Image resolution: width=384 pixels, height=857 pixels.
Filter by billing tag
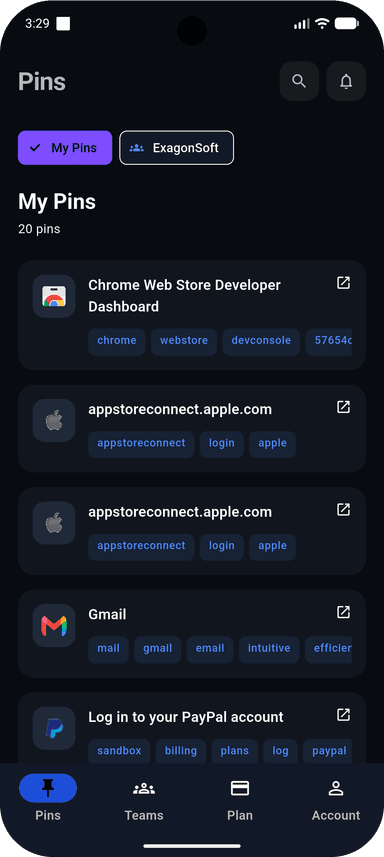tap(181, 751)
